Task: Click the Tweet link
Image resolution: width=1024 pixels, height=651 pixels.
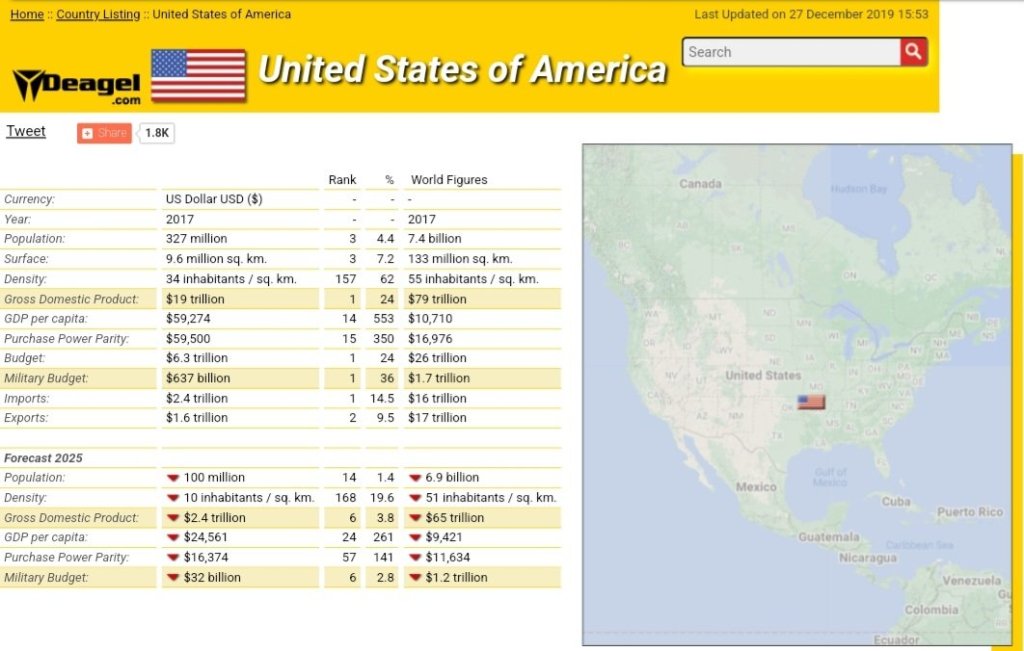Action: 26,131
